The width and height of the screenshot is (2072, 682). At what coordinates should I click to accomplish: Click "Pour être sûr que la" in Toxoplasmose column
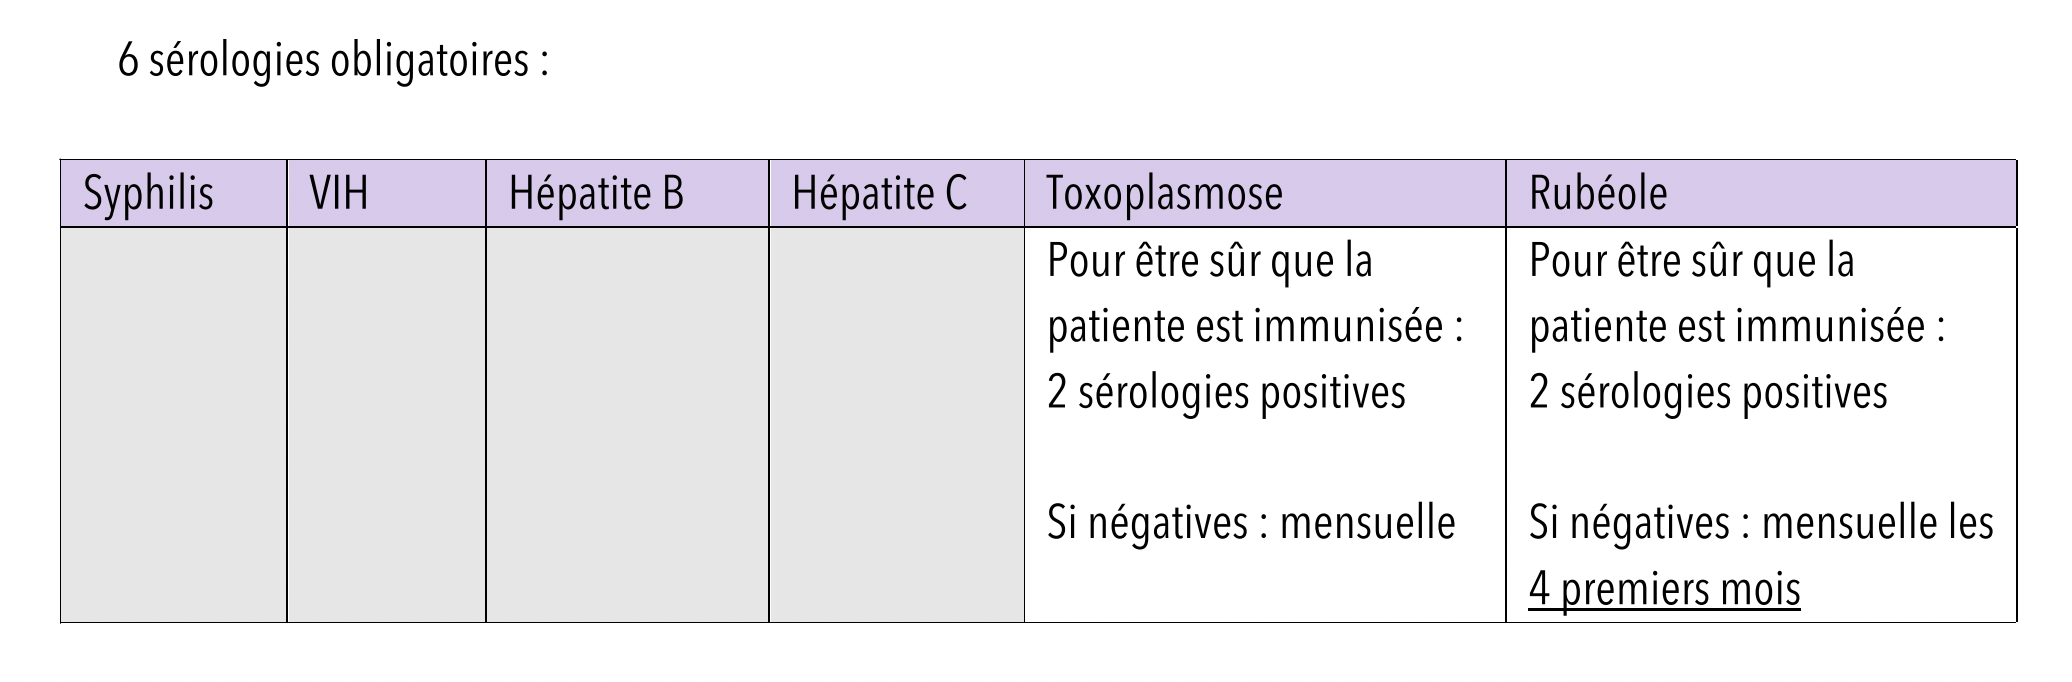pyautogui.click(x=1210, y=262)
